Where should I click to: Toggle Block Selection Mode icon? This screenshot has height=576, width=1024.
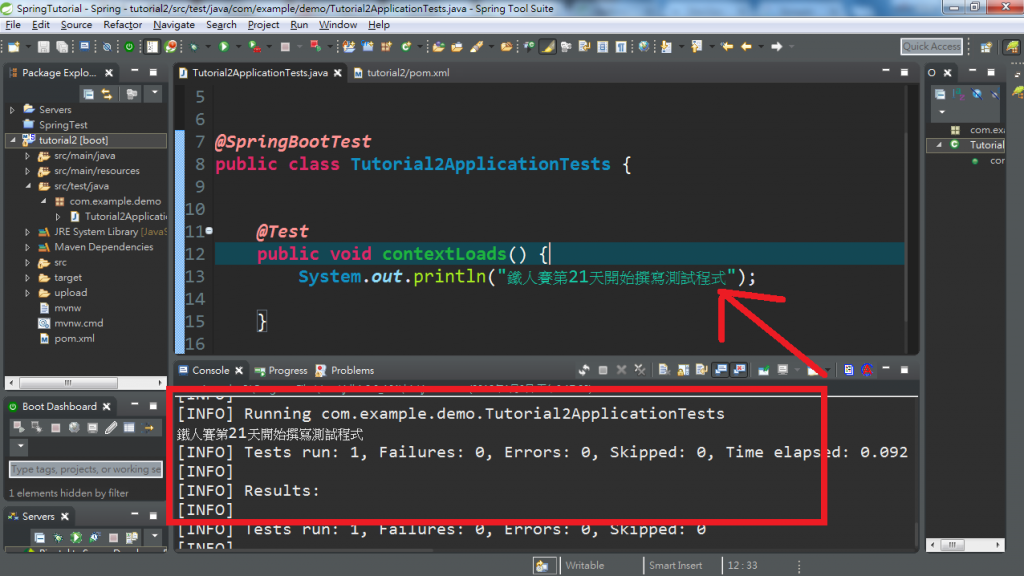pyautogui.click(x=603, y=46)
